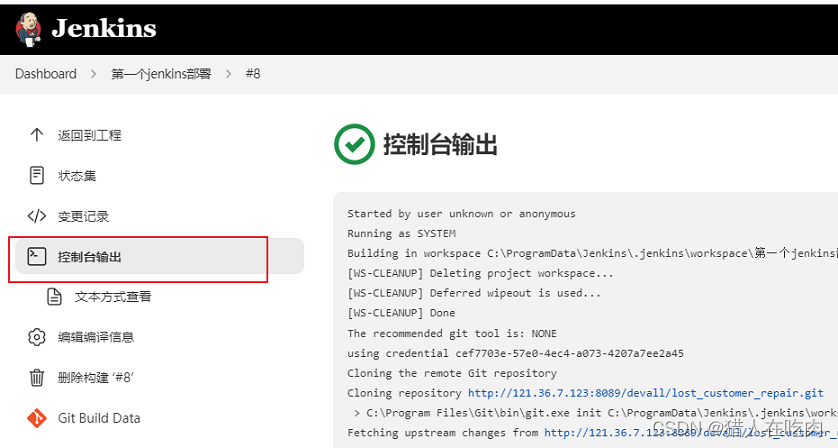
Task: Expand chevron after Dashboard breadcrumb
Action: 94,74
